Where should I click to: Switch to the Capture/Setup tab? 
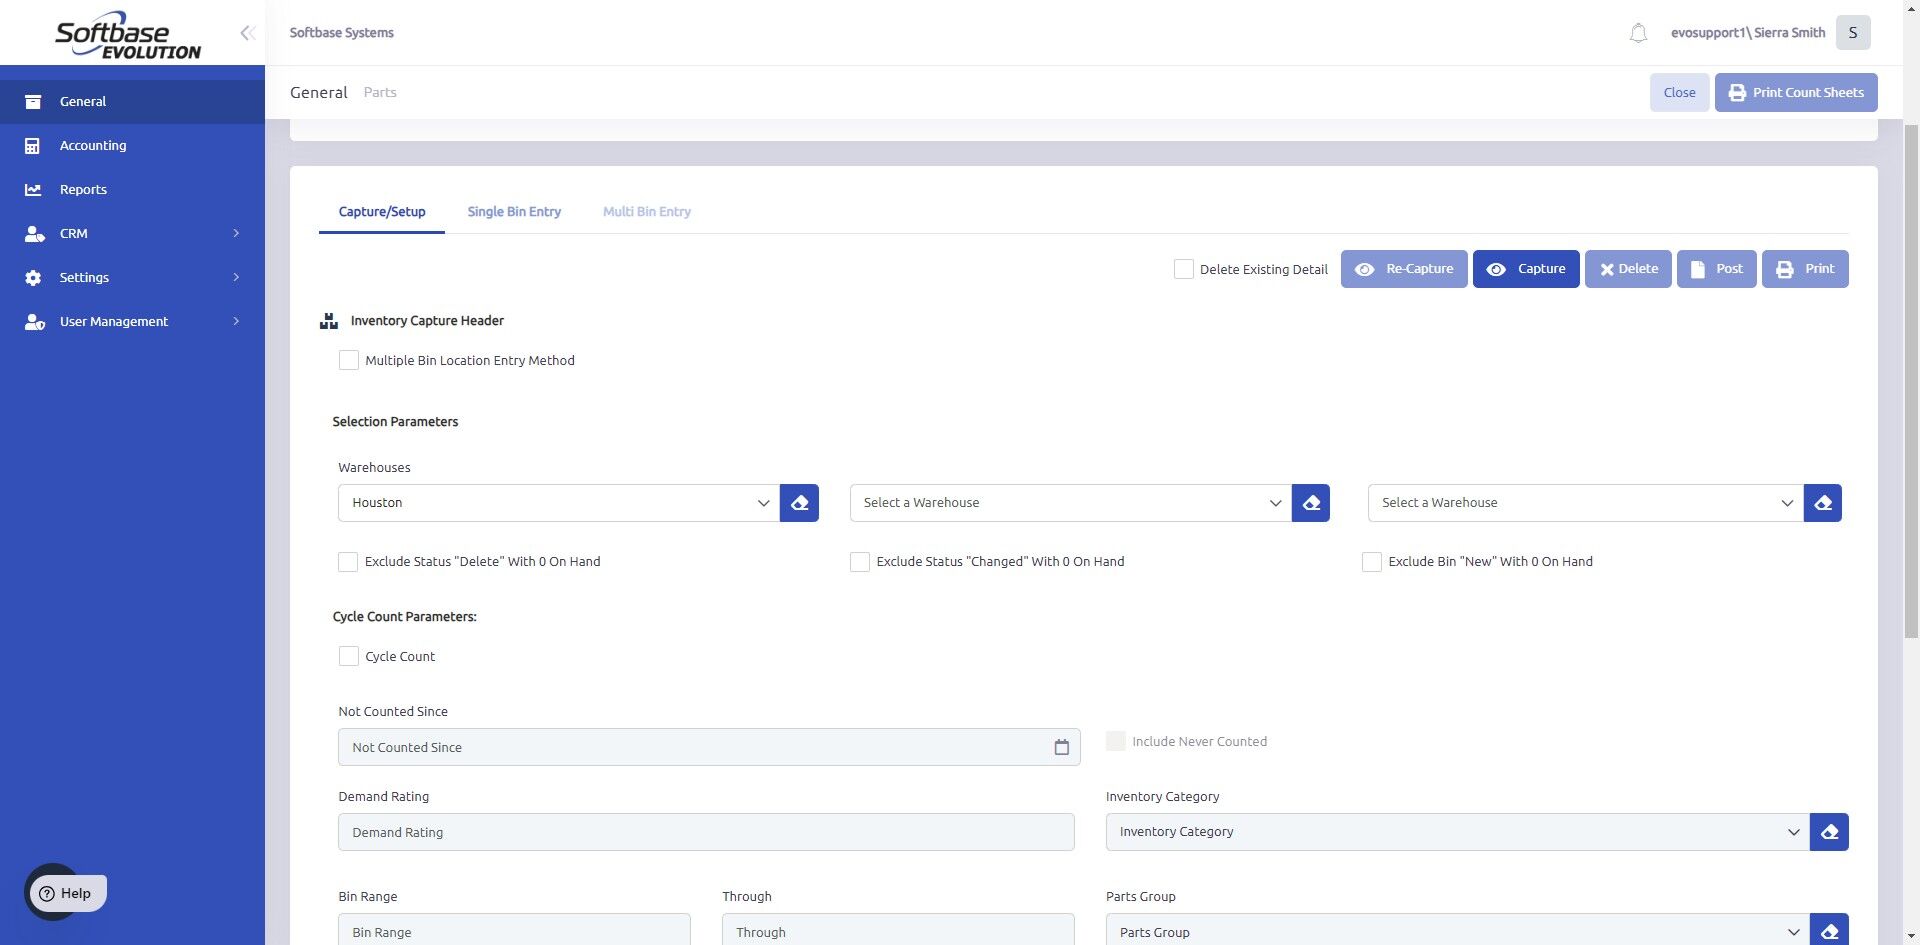[x=382, y=212]
